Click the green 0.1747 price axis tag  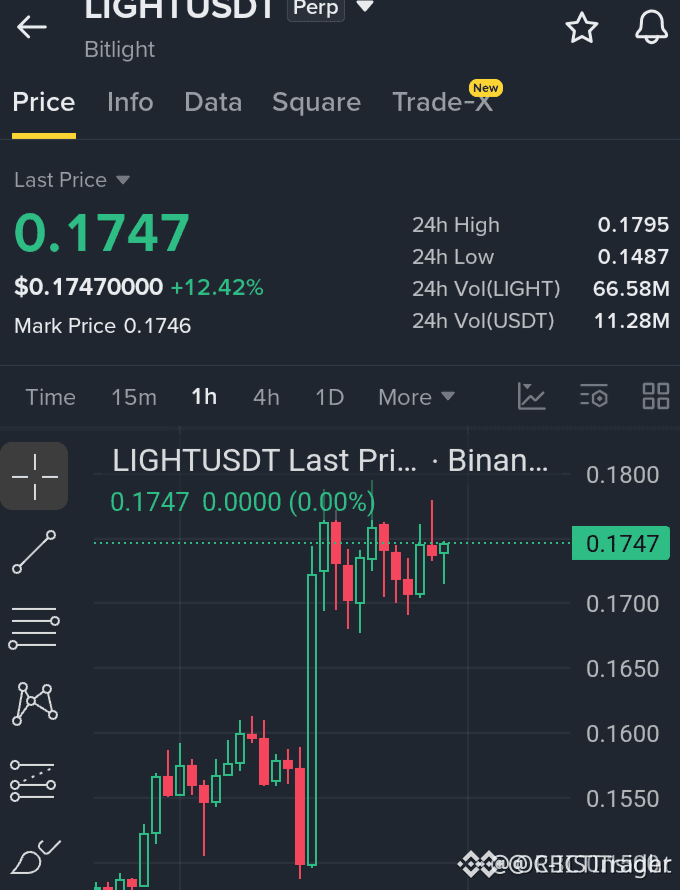tap(621, 543)
